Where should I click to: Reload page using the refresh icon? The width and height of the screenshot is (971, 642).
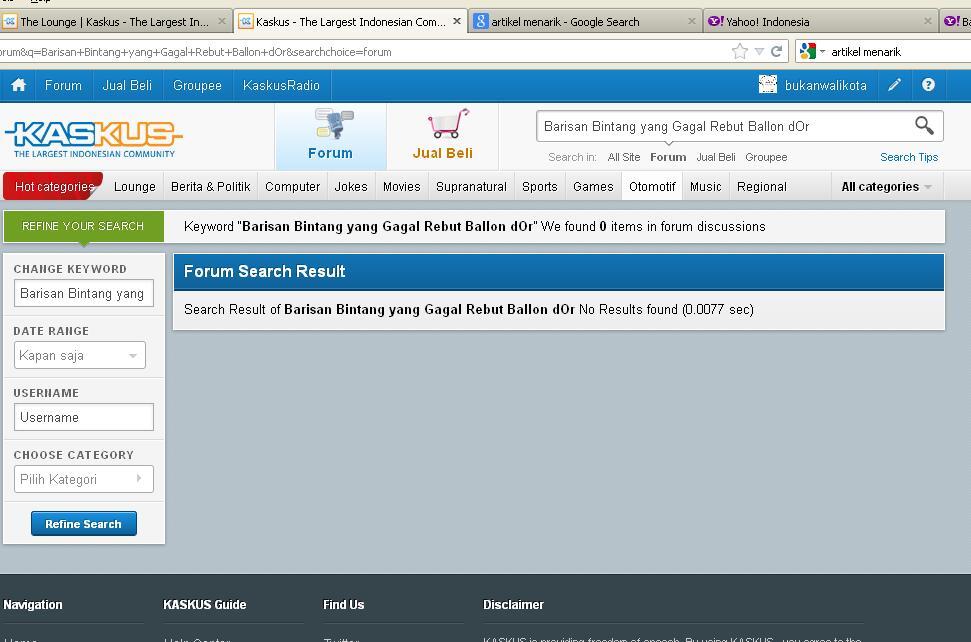776,51
